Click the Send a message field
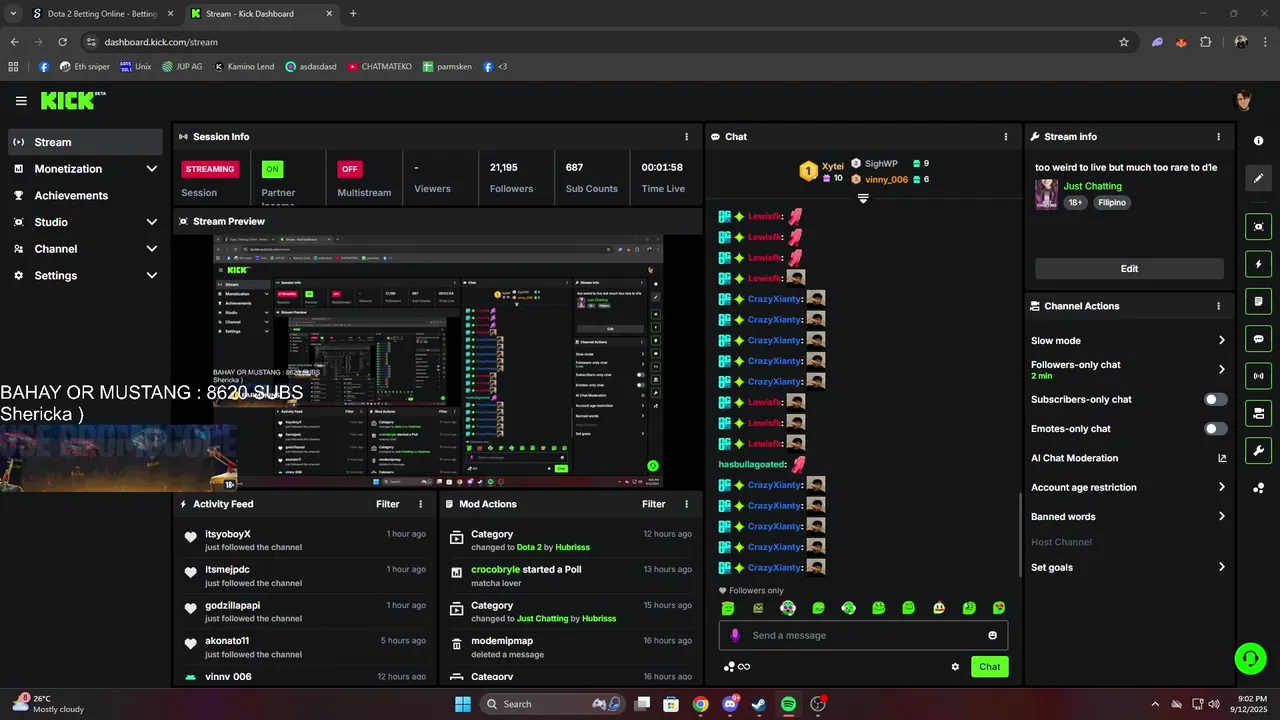The width and height of the screenshot is (1280, 720). 863,635
